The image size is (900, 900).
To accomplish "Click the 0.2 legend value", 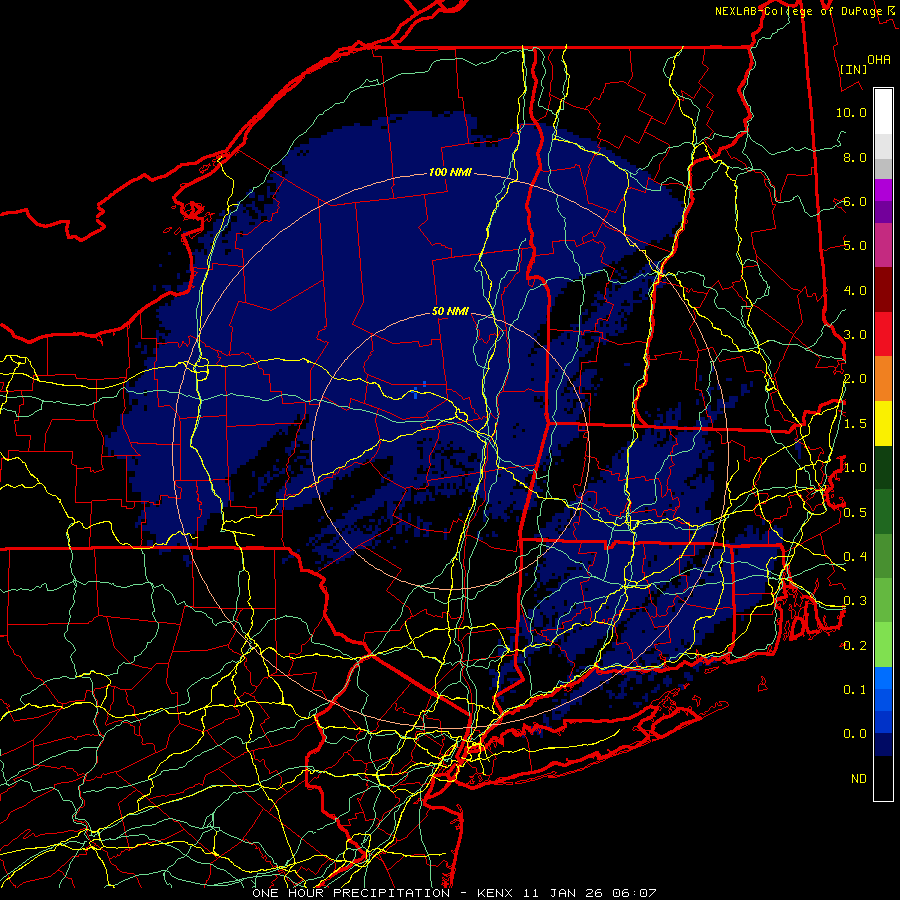I will point(855,646).
